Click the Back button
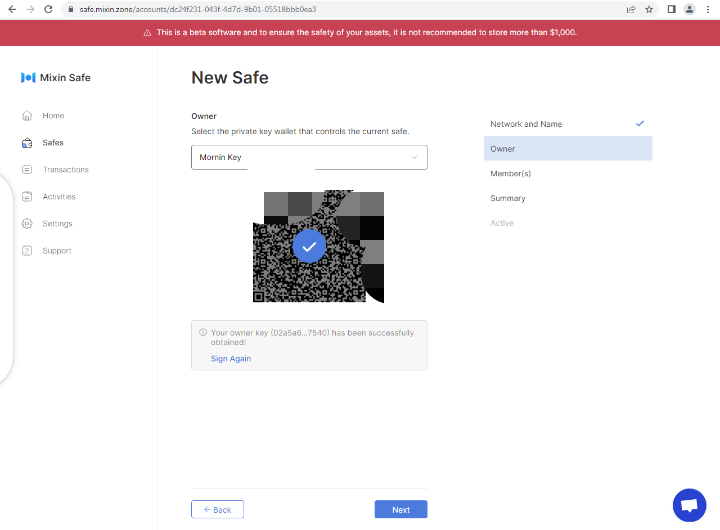Image resolution: width=720 pixels, height=530 pixels. [x=217, y=510]
